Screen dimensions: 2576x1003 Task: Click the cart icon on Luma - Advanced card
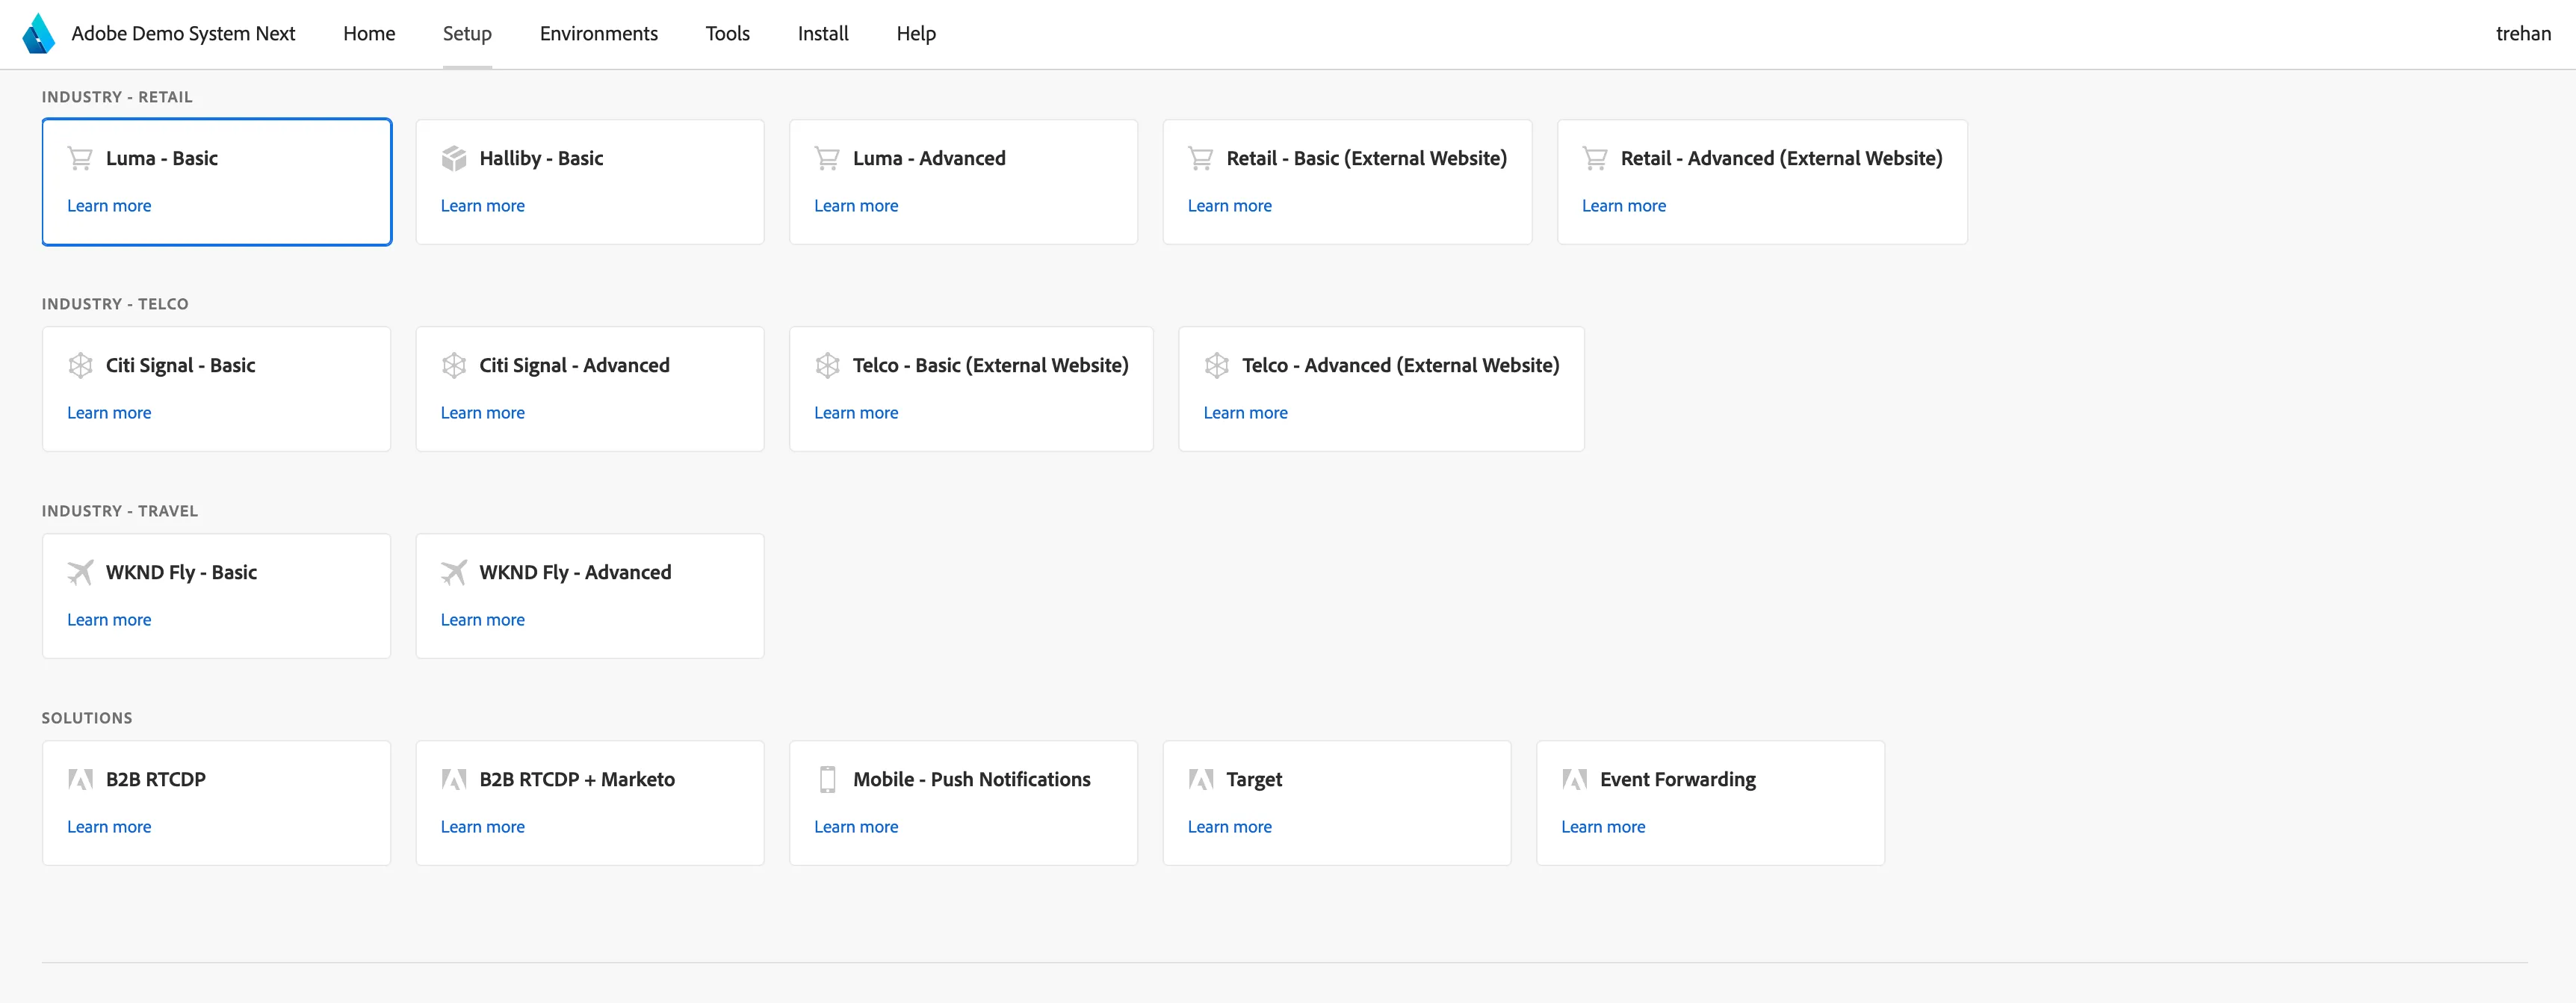(x=827, y=158)
